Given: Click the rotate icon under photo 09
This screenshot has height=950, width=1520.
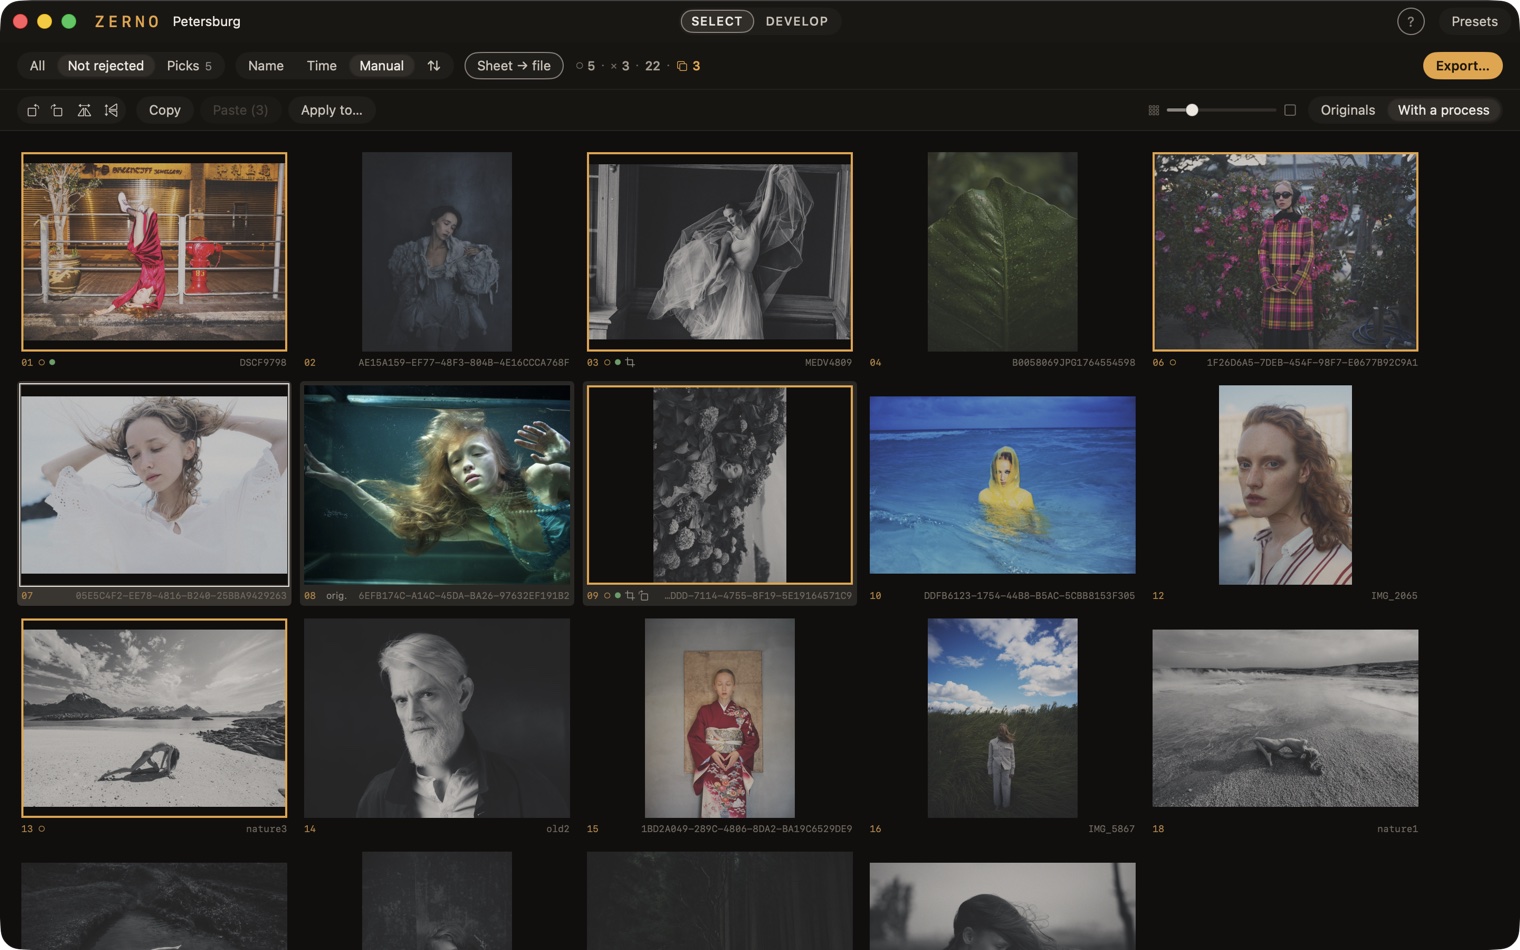Looking at the screenshot, I should pos(644,595).
